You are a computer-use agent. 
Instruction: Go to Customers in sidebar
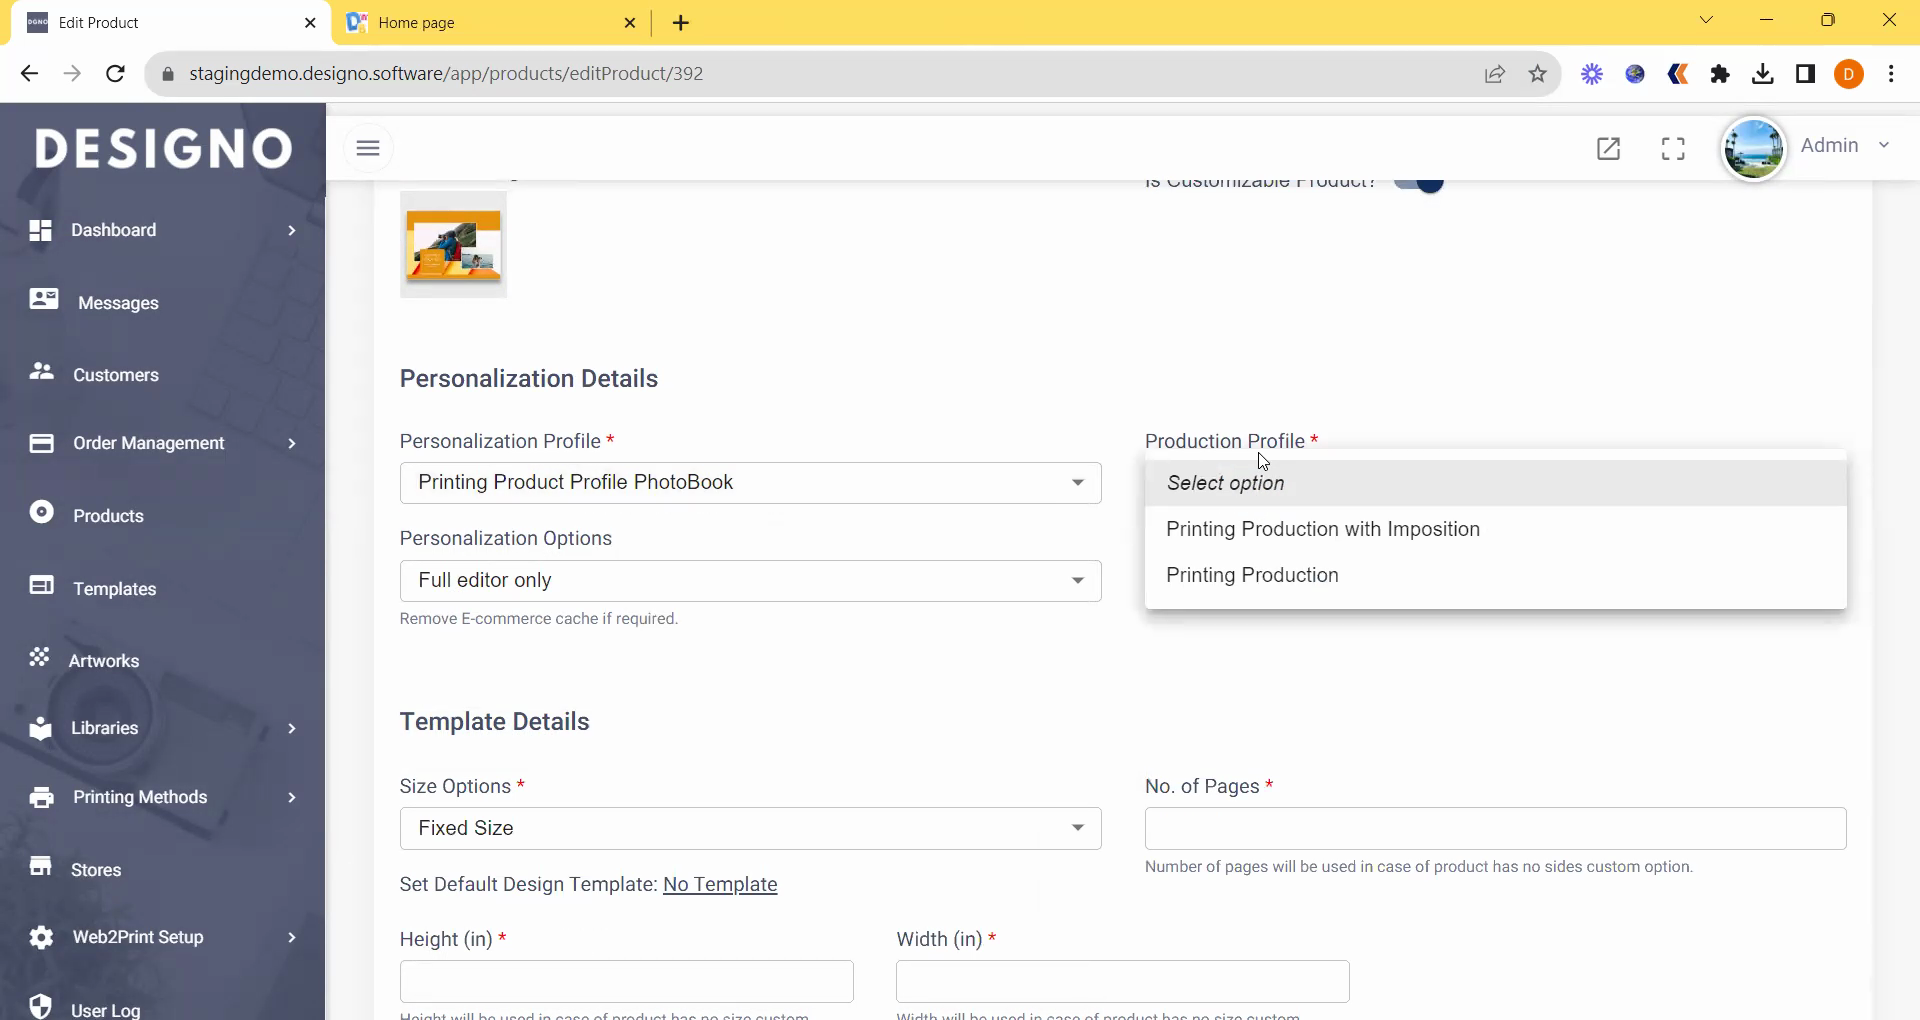coord(115,375)
